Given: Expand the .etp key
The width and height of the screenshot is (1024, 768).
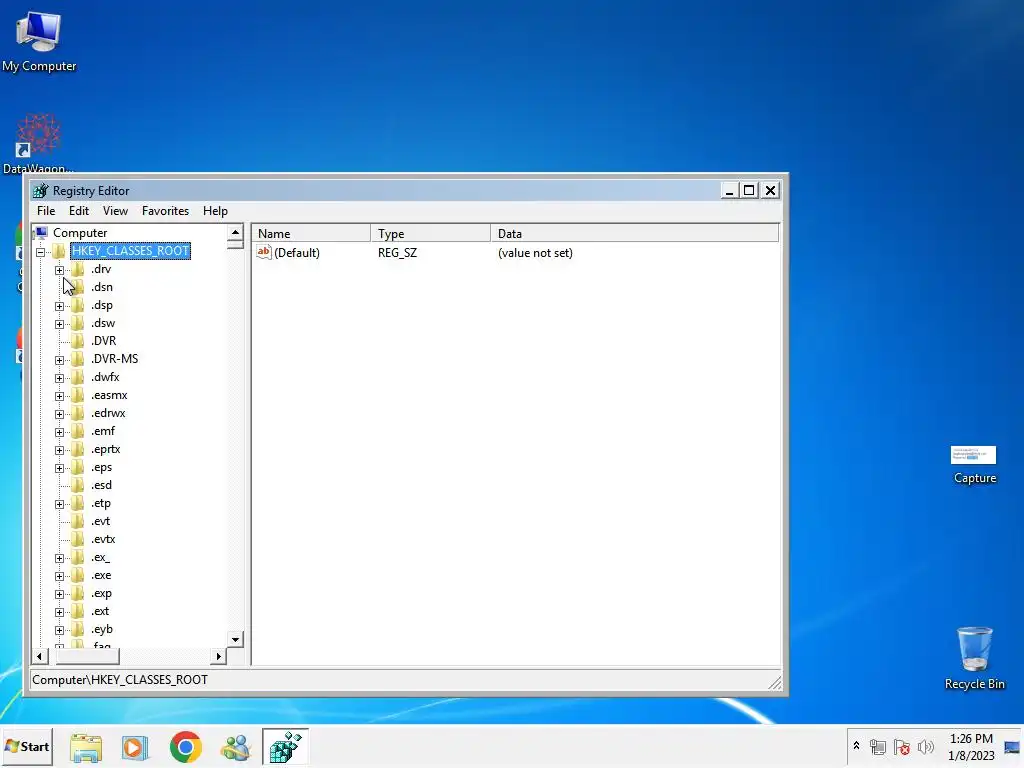Looking at the screenshot, I should [x=59, y=504].
